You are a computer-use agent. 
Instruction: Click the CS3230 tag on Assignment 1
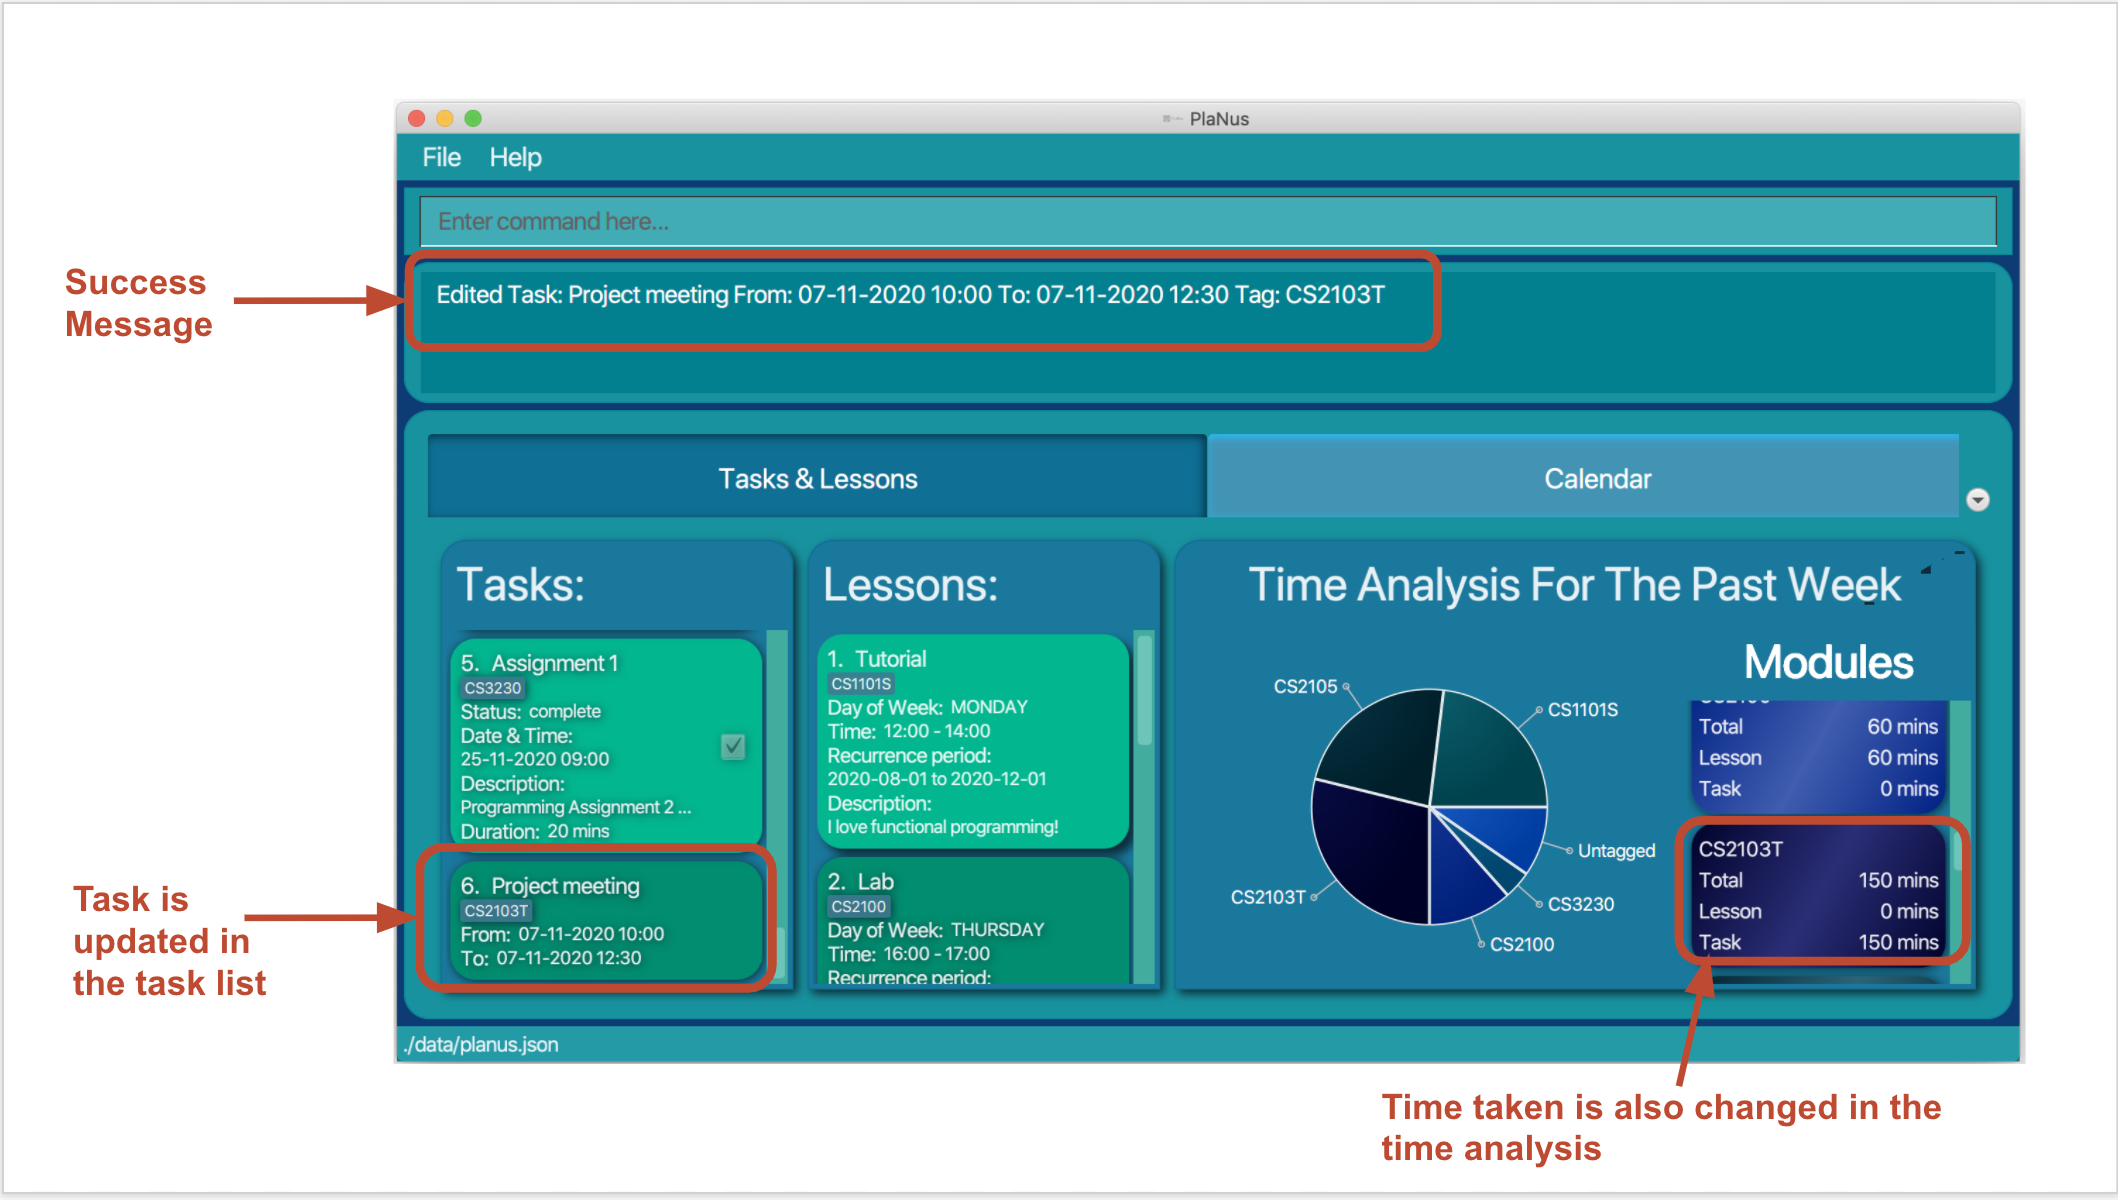pos(493,688)
